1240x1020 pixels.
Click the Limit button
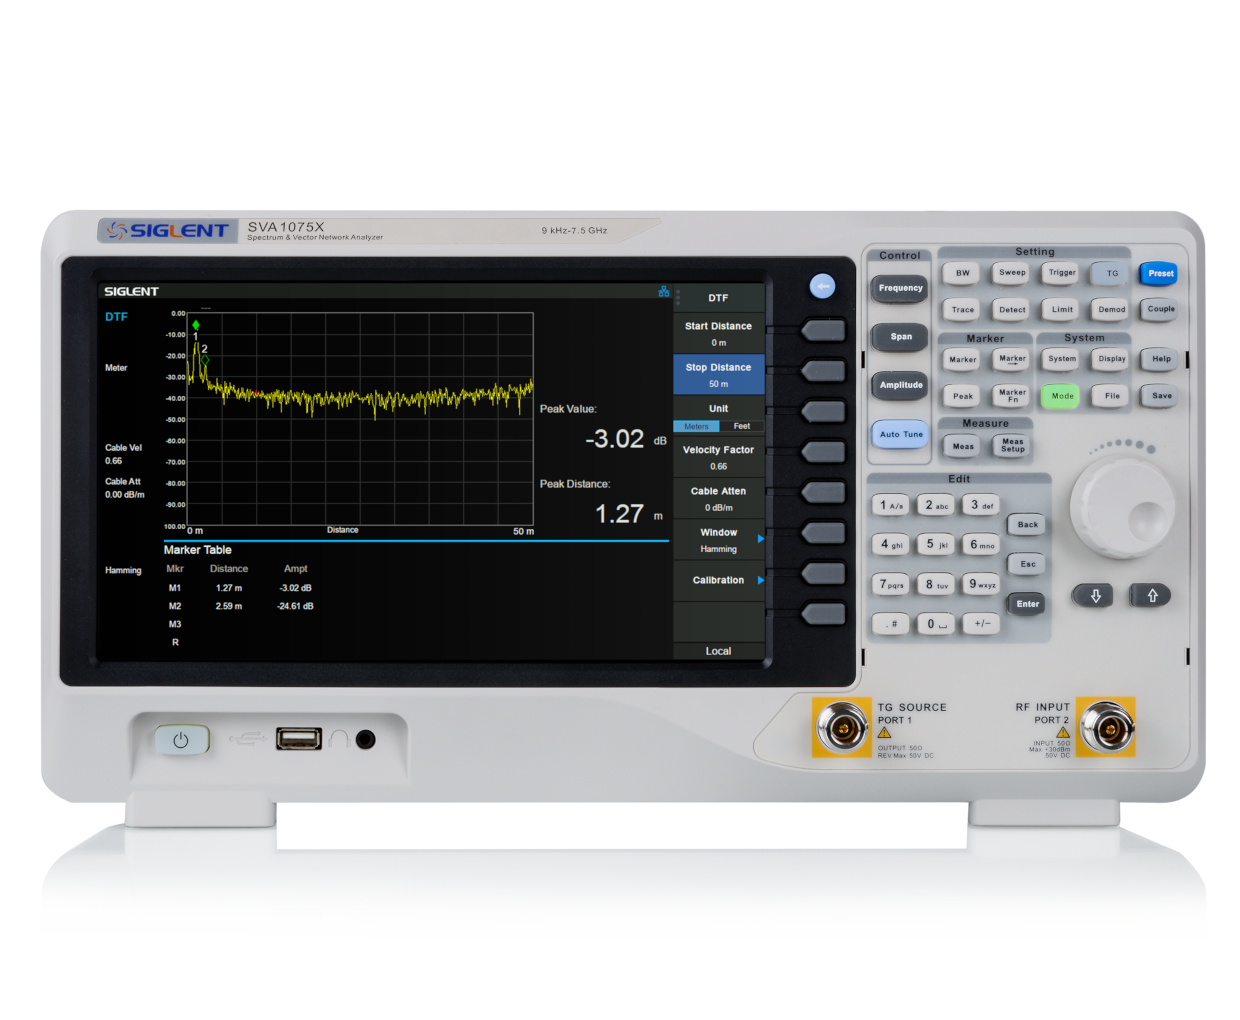pyautogui.click(x=1062, y=310)
